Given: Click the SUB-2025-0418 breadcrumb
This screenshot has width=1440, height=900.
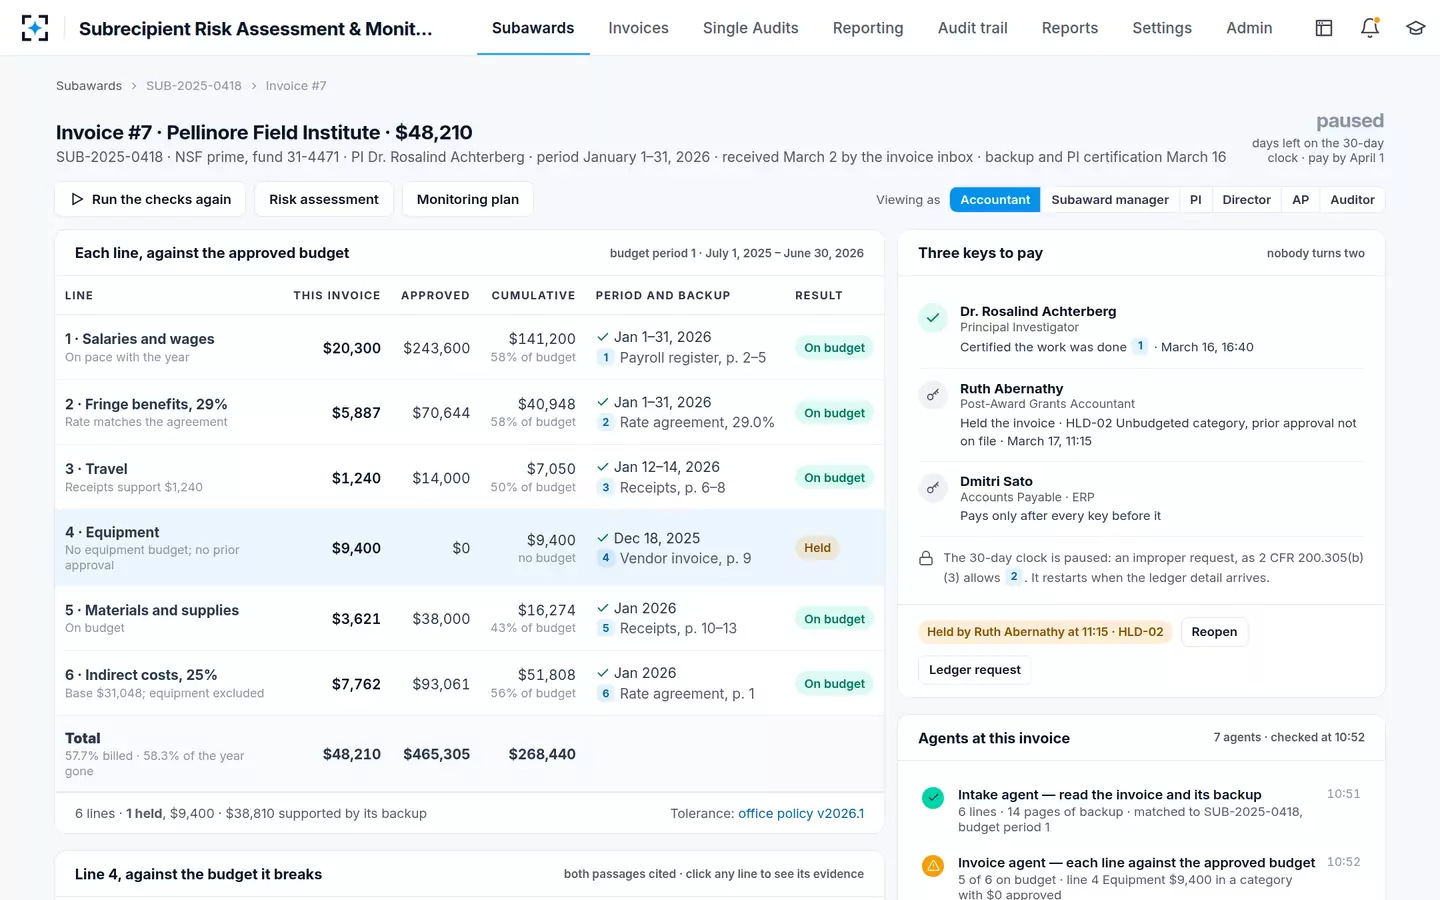Looking at the screenshot, I should (194, 86).
